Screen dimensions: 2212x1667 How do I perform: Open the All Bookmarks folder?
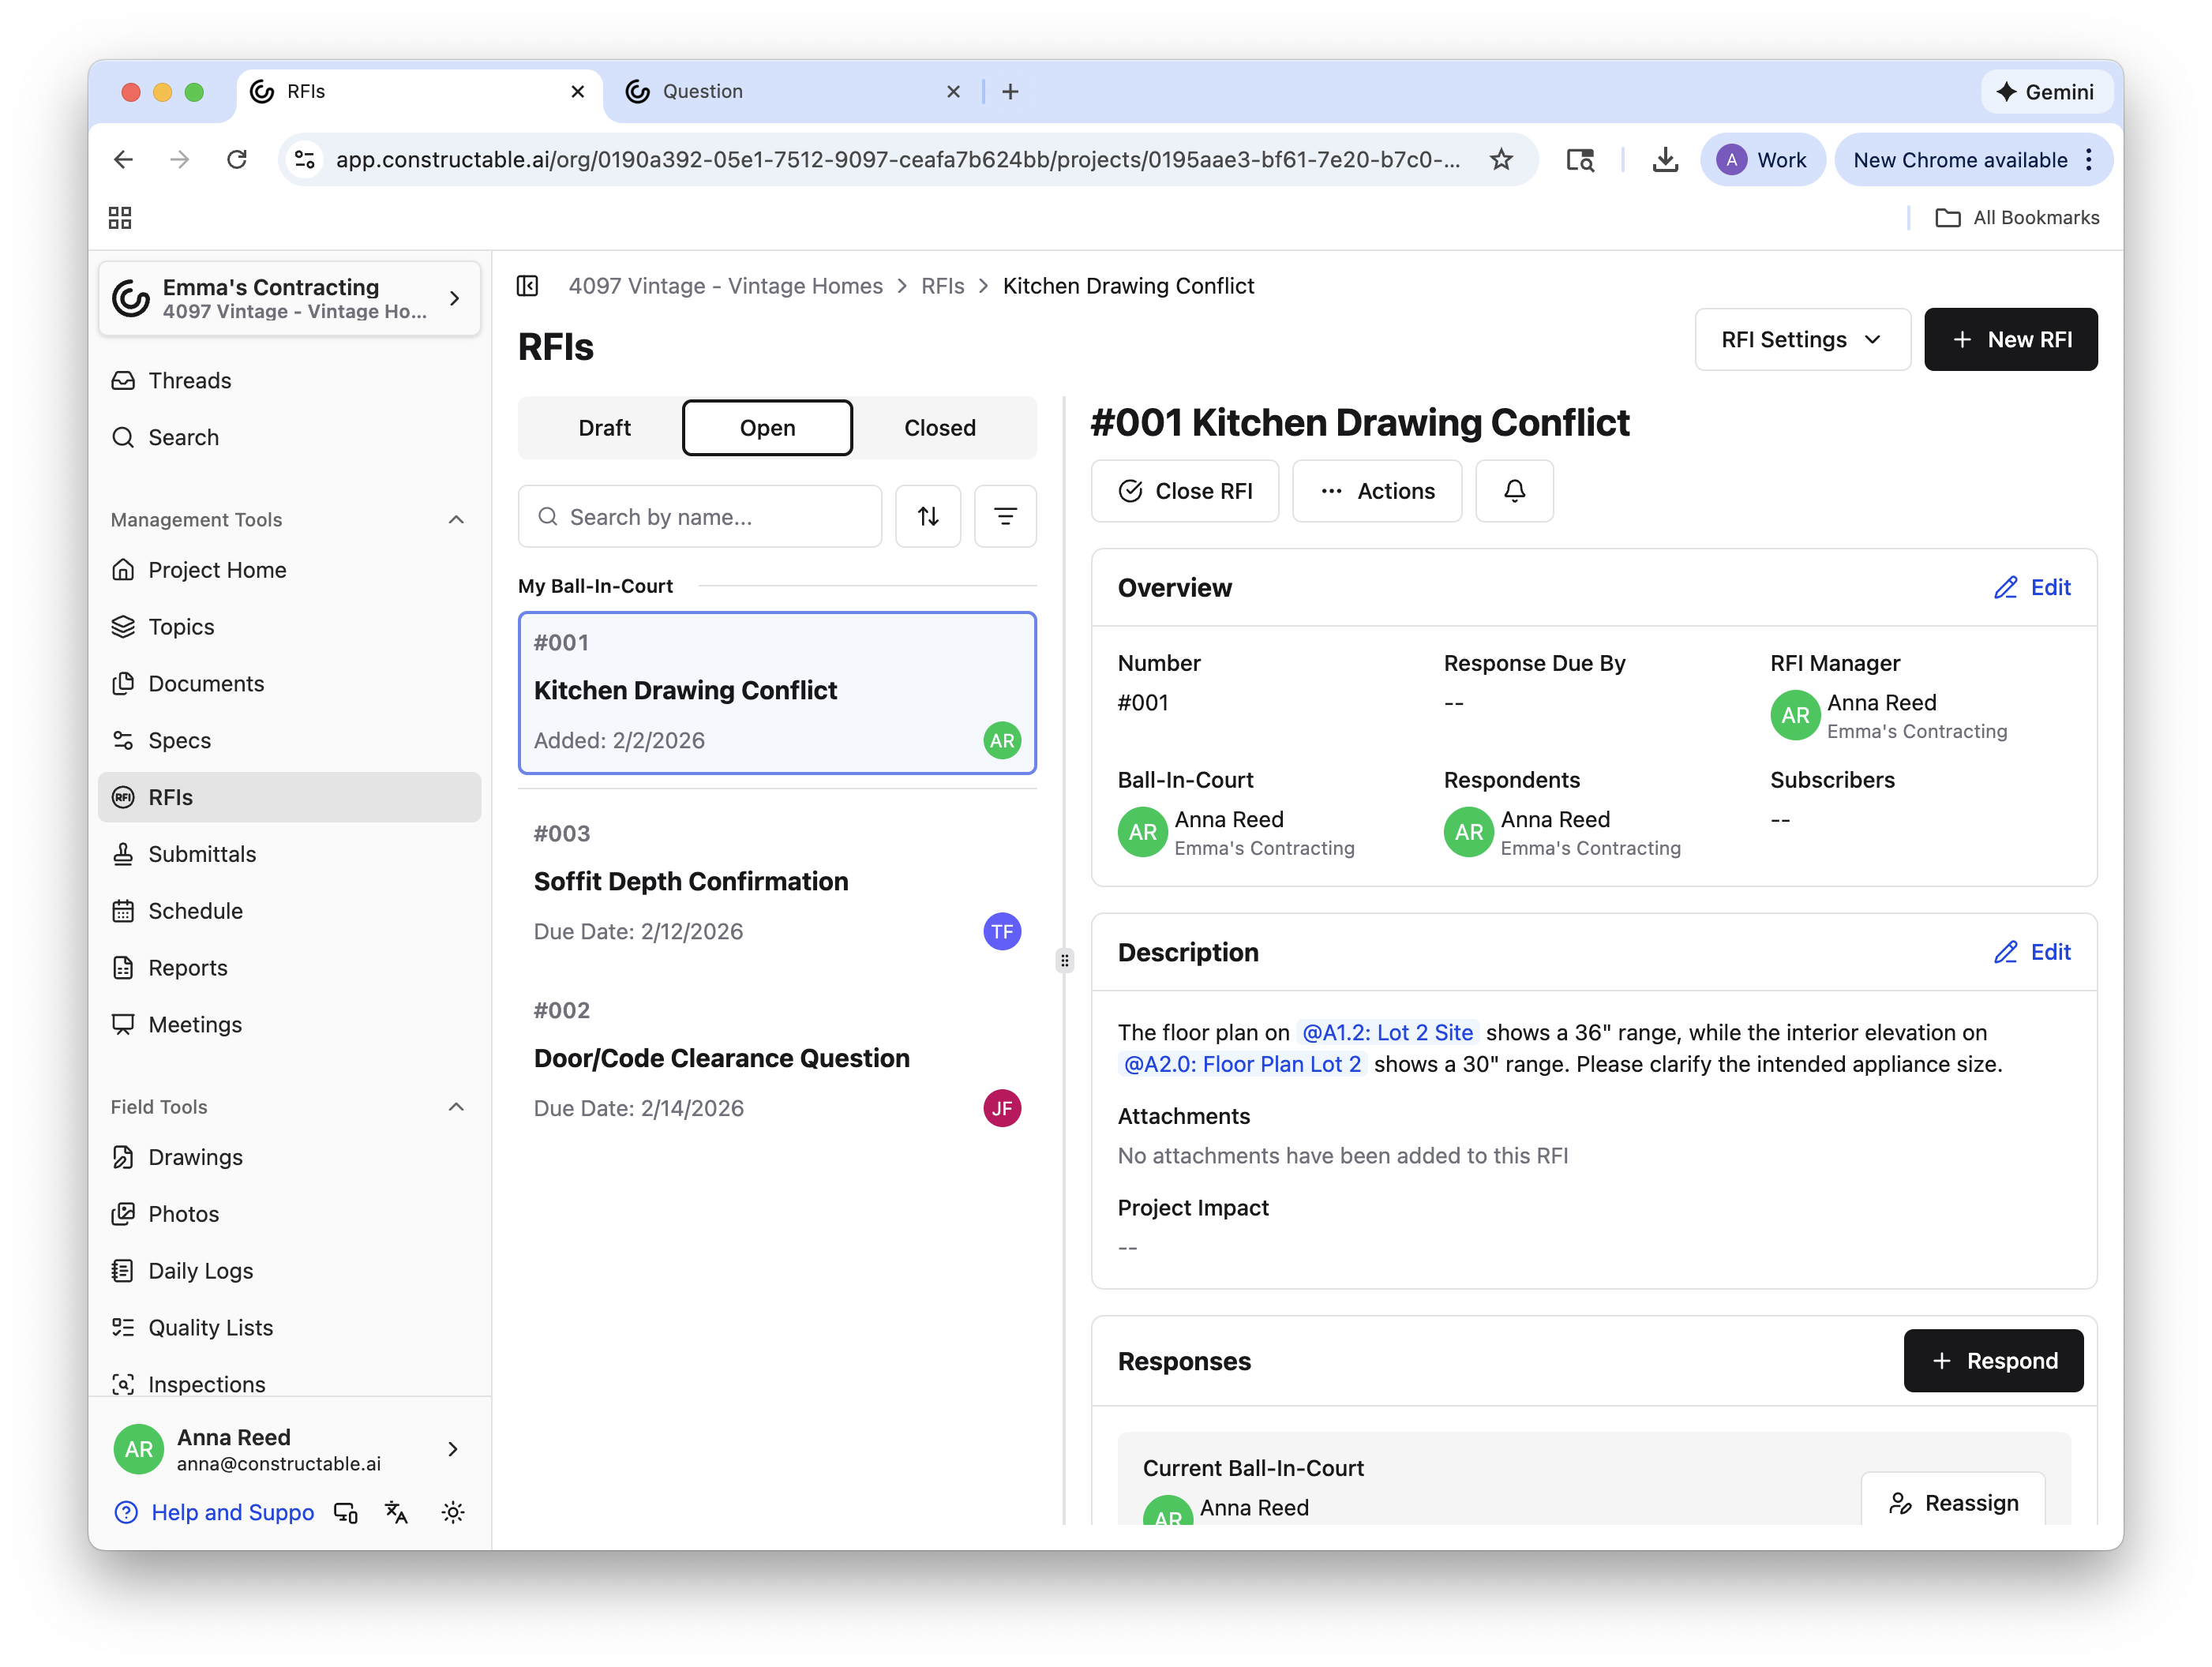[x=2017, y=218]
